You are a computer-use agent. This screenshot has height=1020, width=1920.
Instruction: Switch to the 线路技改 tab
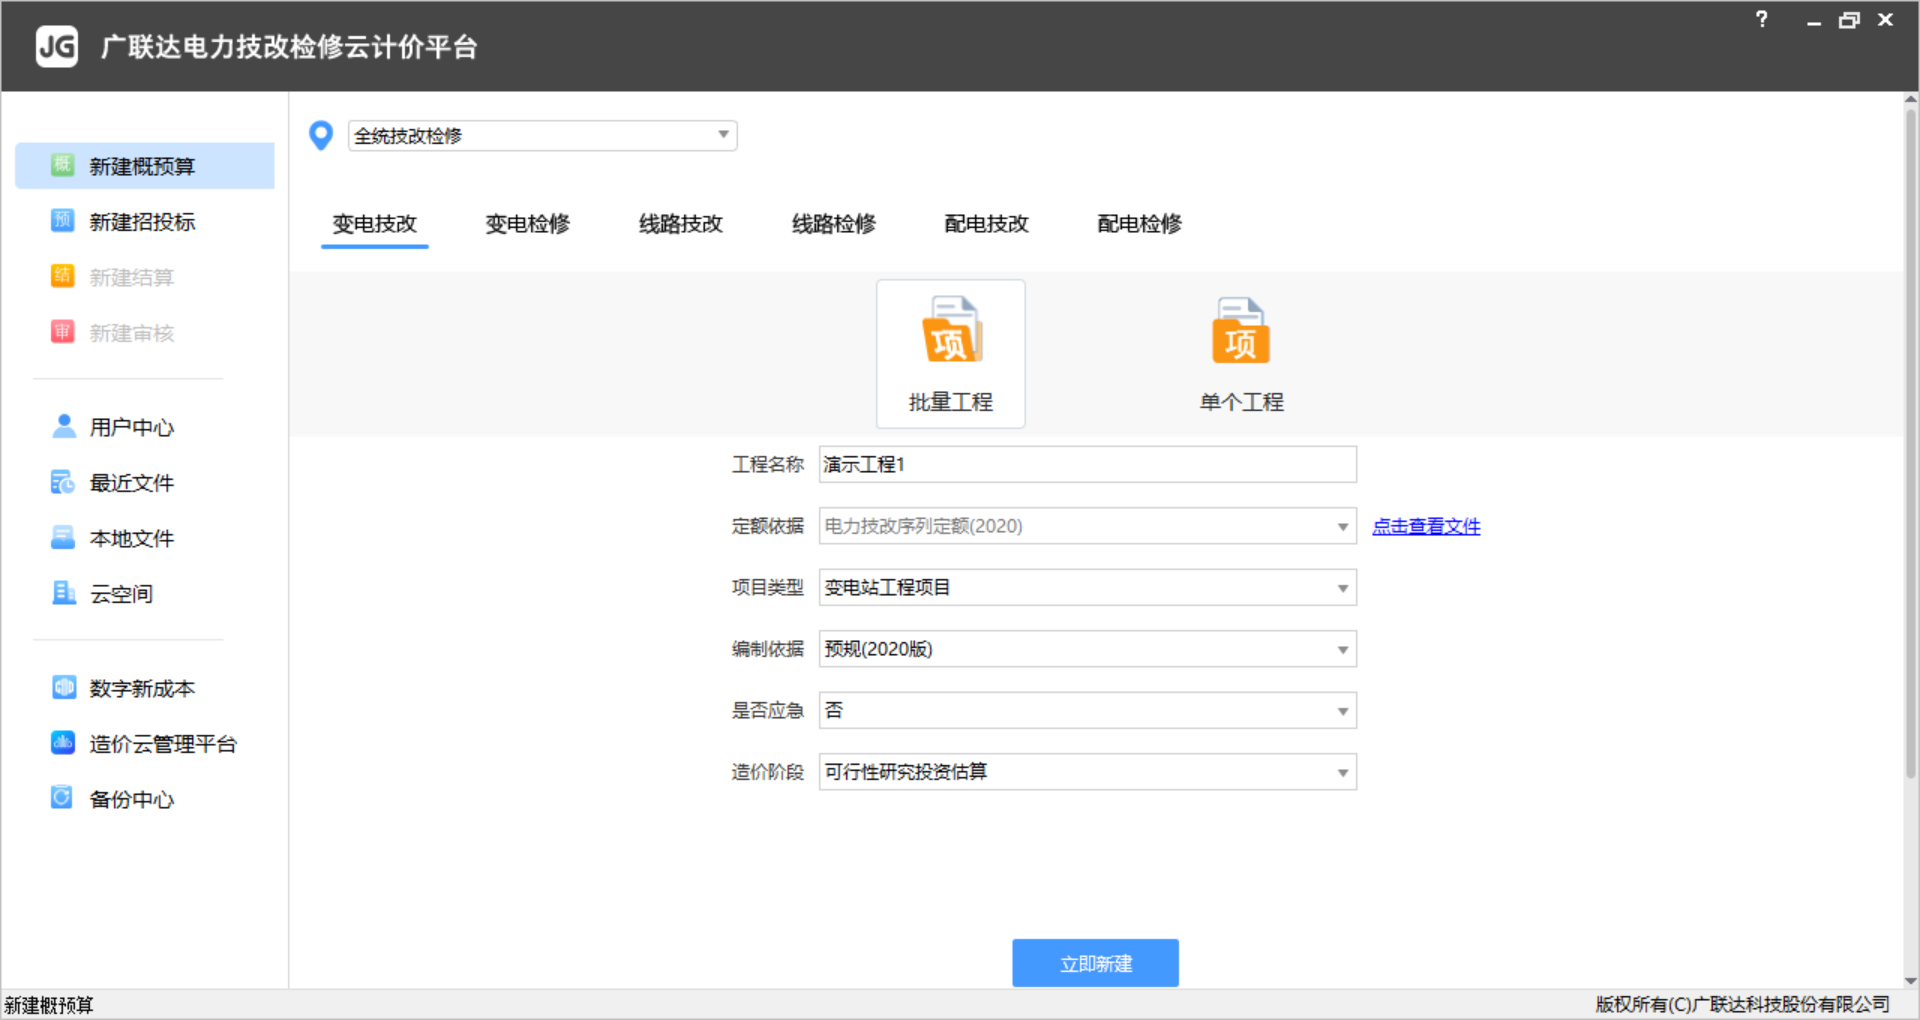tap(681, 224)
